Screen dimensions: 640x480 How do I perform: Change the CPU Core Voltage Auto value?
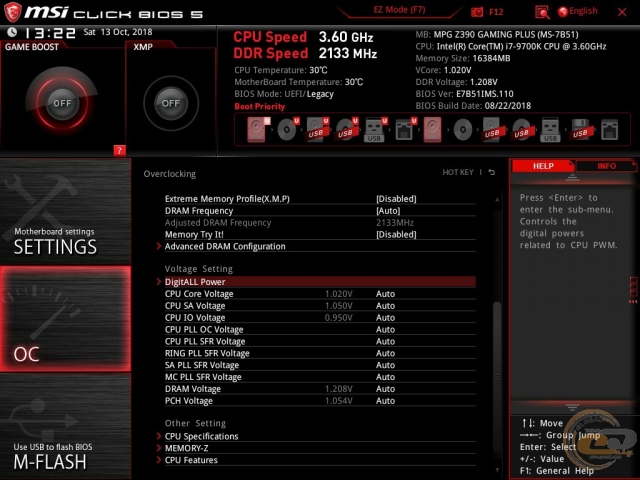385,293
